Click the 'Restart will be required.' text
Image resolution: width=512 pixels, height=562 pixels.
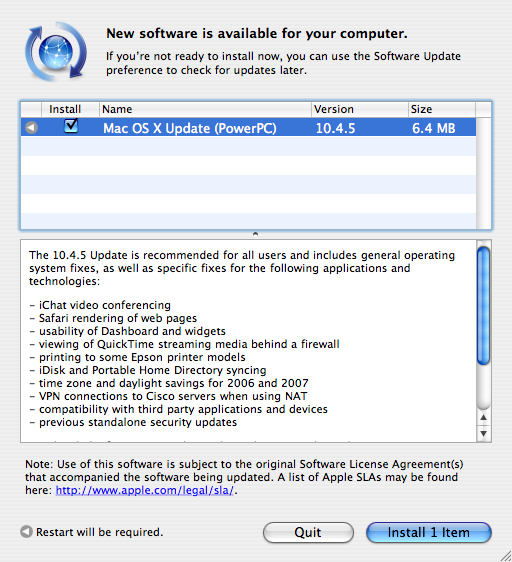[100, 532]
